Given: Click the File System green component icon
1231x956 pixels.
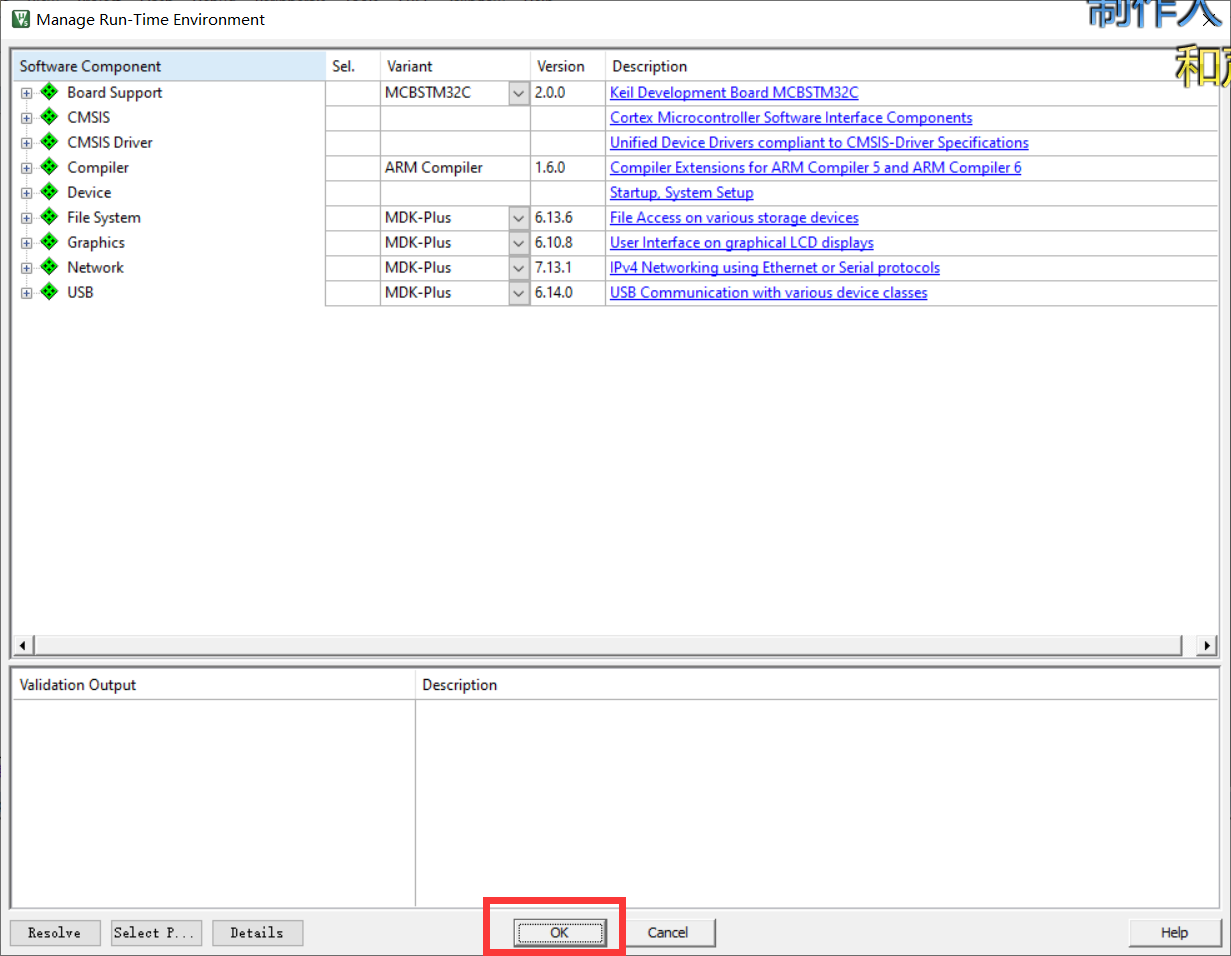Looking at the screenshot, I should coord(49,217).
